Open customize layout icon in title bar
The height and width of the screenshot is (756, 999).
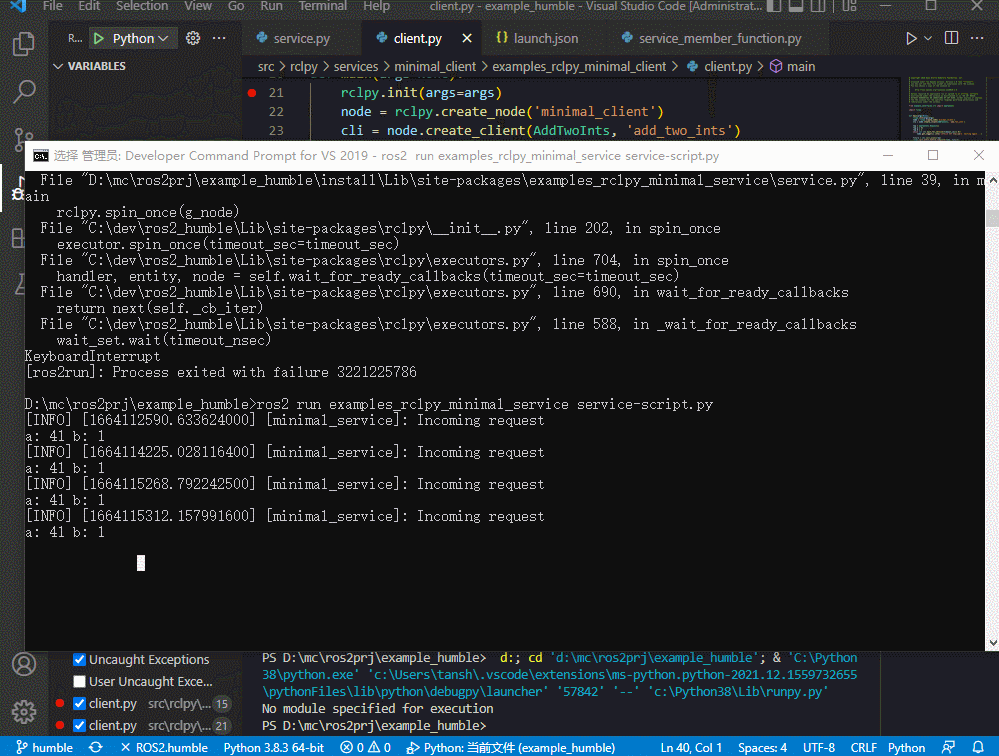[849, 6]
